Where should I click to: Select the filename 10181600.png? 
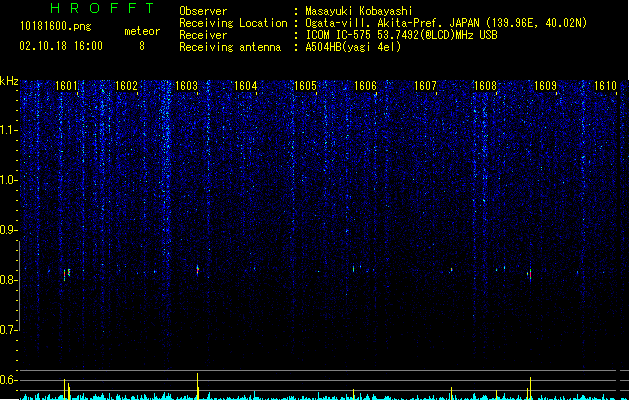(x=56, y=27)
